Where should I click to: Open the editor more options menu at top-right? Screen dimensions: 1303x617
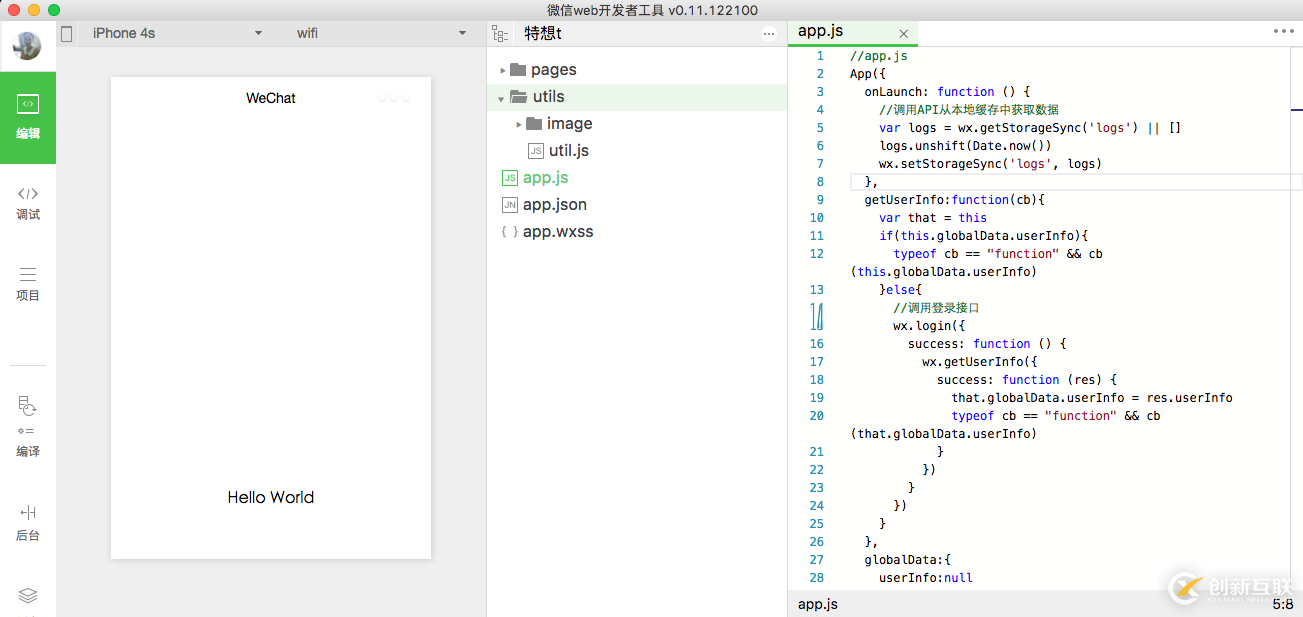[1283, 31]
